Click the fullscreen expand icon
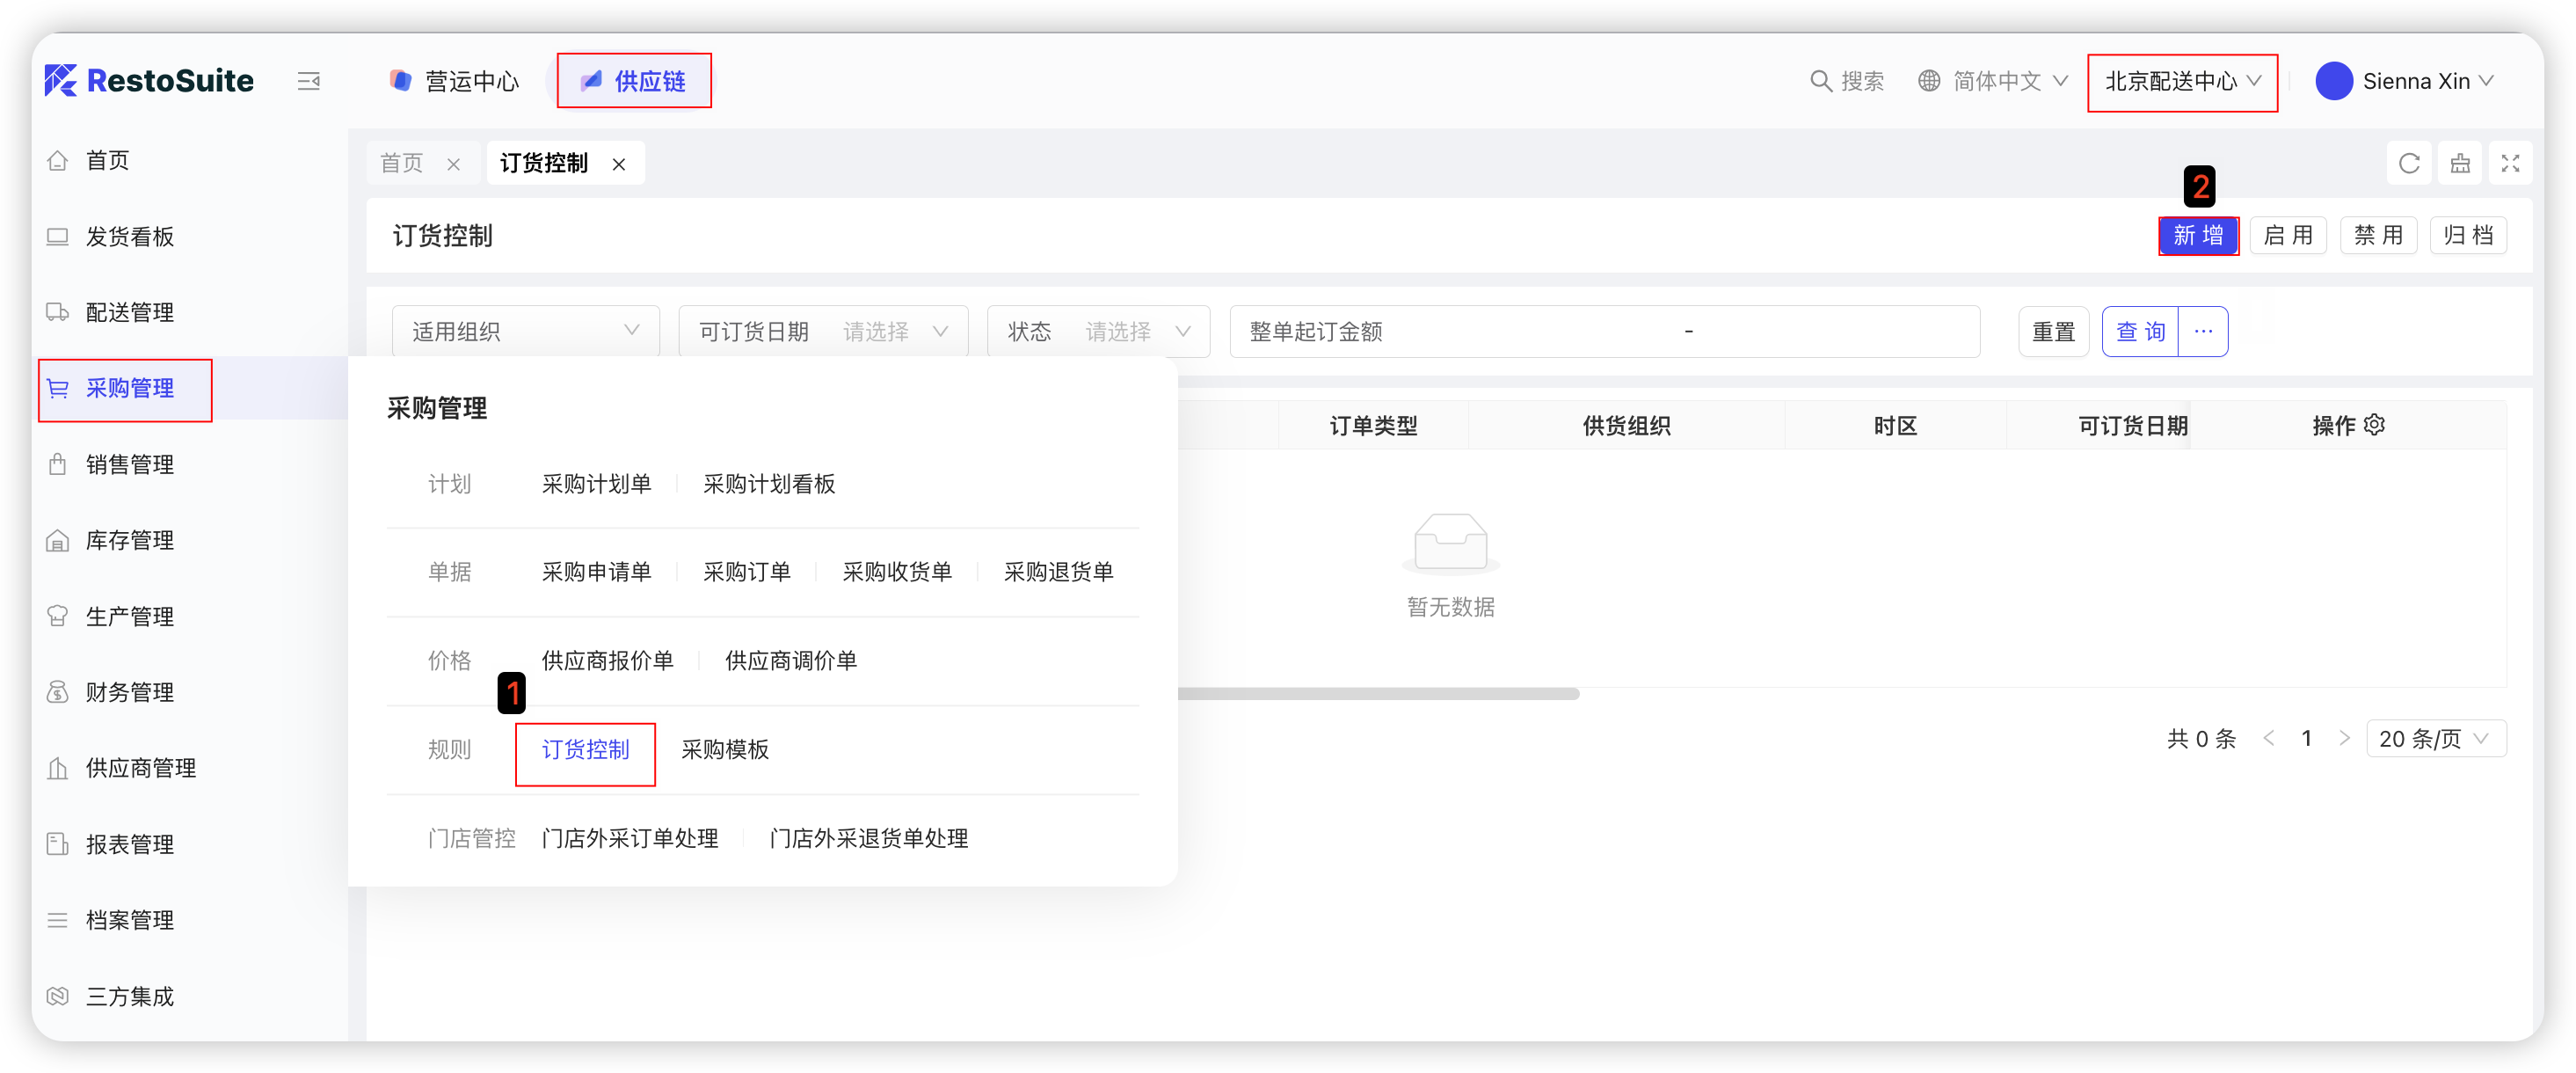 (2509, 163)
